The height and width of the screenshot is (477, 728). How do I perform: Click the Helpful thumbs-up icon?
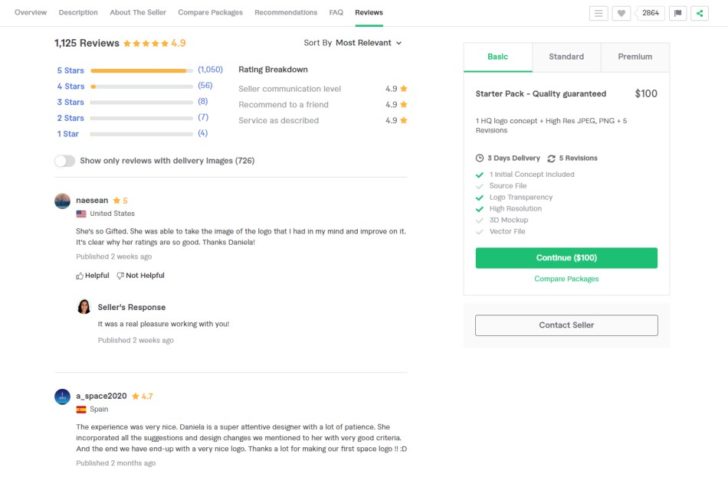coord(79,276)
